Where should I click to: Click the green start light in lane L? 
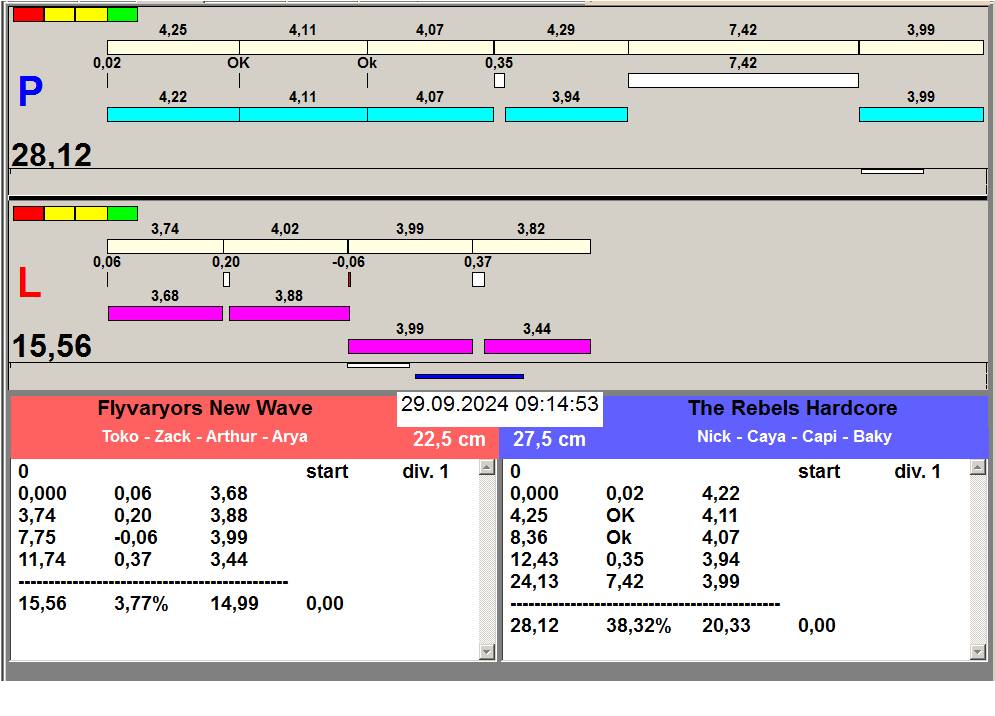122,213
